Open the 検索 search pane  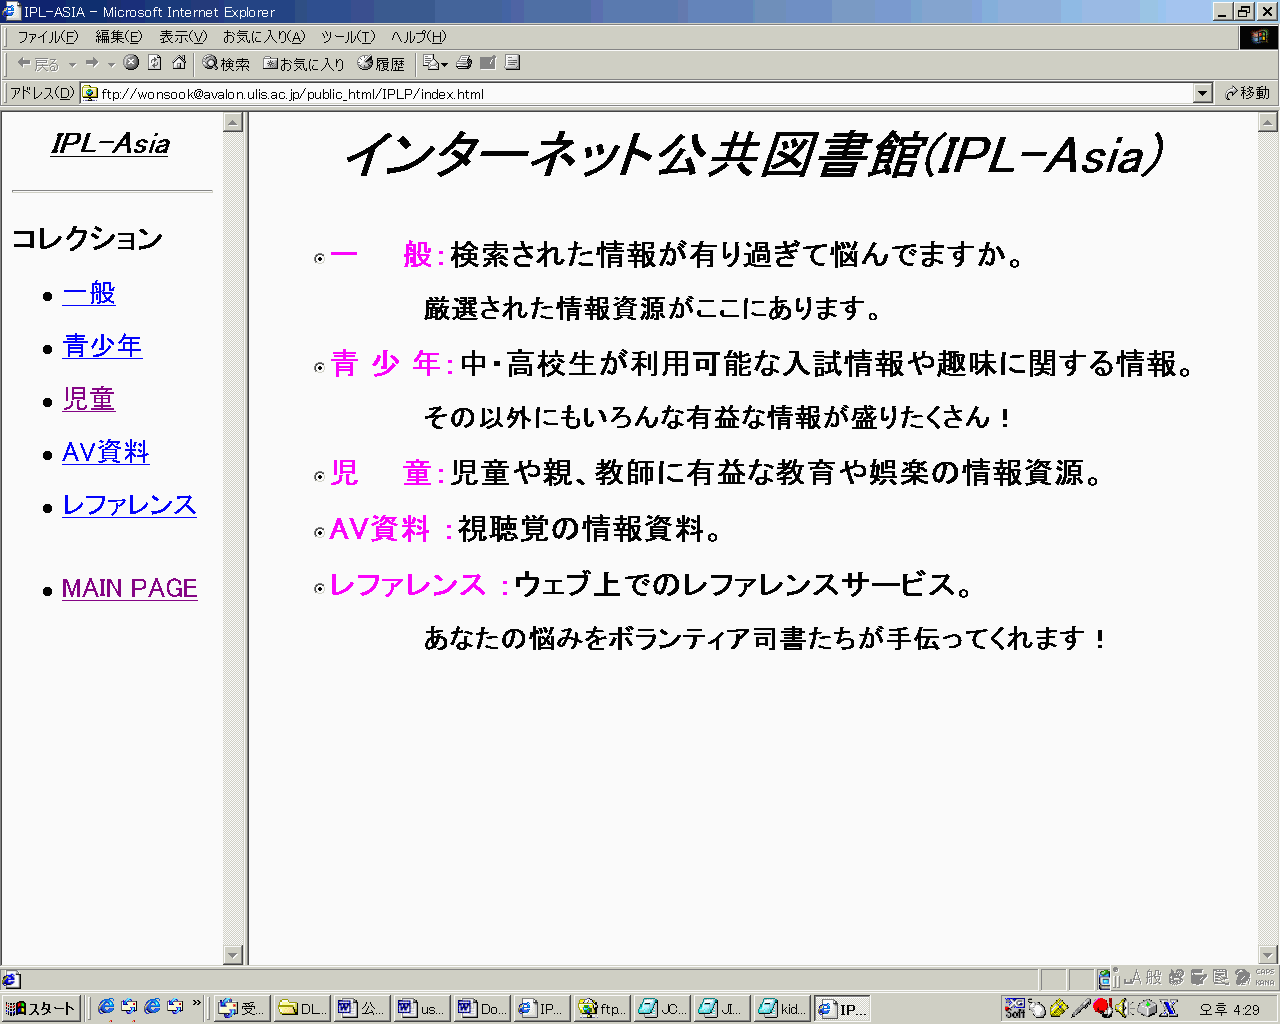(x=224, y=62)
